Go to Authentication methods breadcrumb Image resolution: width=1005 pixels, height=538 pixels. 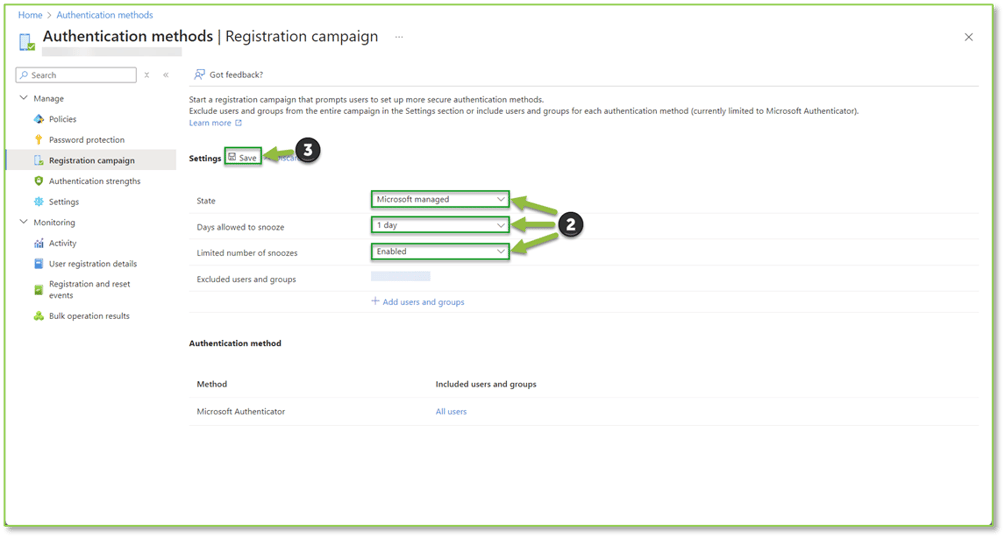click(x=105, y=15)
